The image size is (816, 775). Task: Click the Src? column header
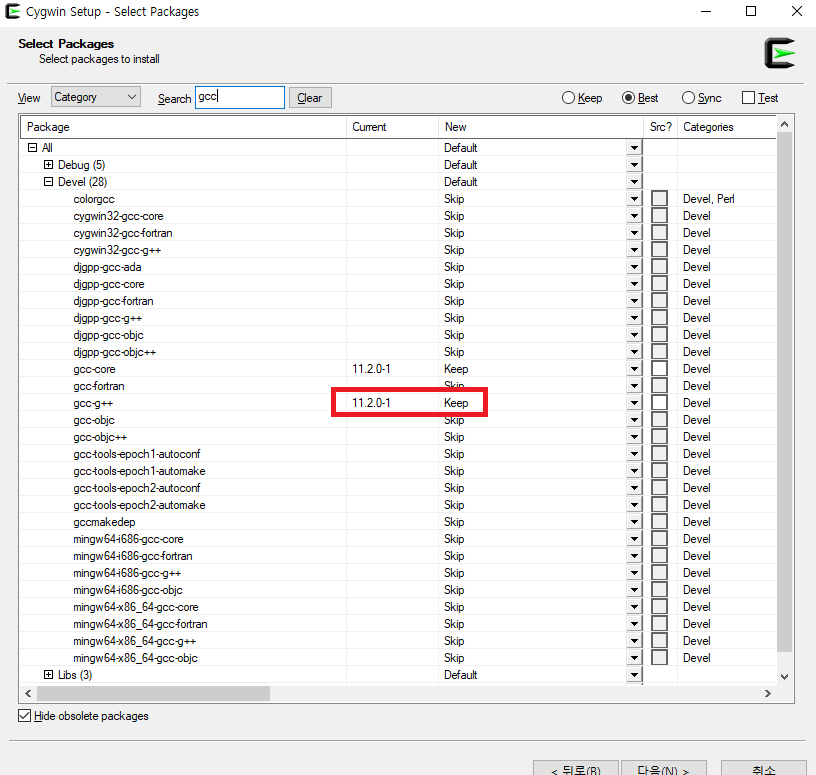click(x=660, y=127)
